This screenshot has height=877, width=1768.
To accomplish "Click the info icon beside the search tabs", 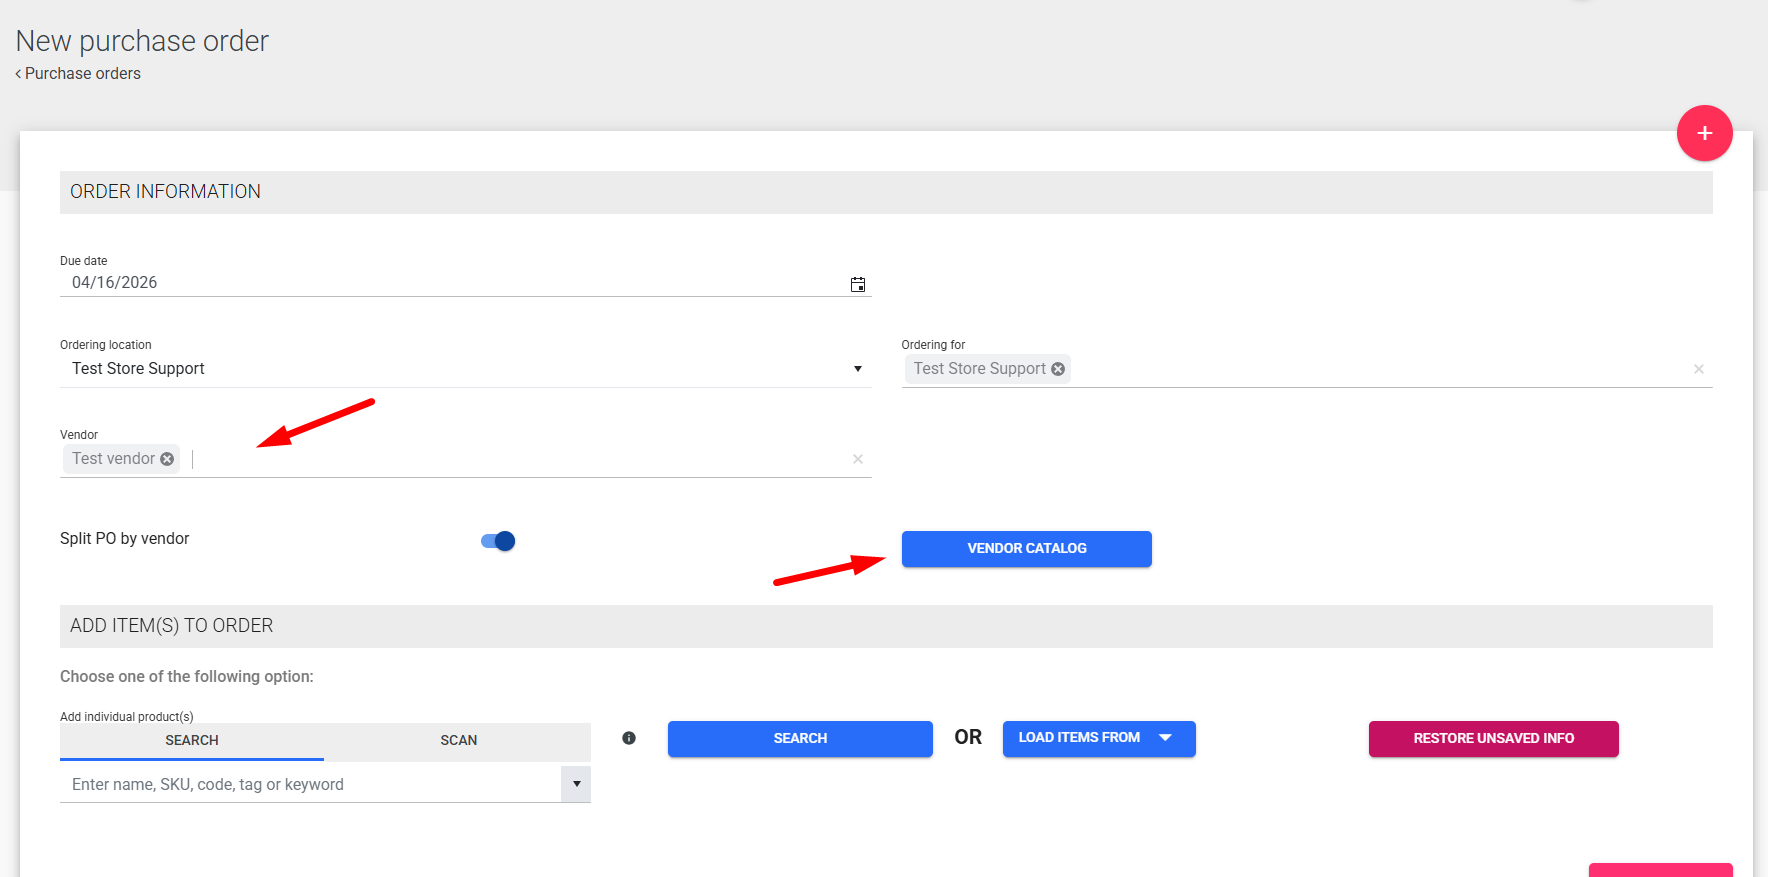I will coord(629,738).
